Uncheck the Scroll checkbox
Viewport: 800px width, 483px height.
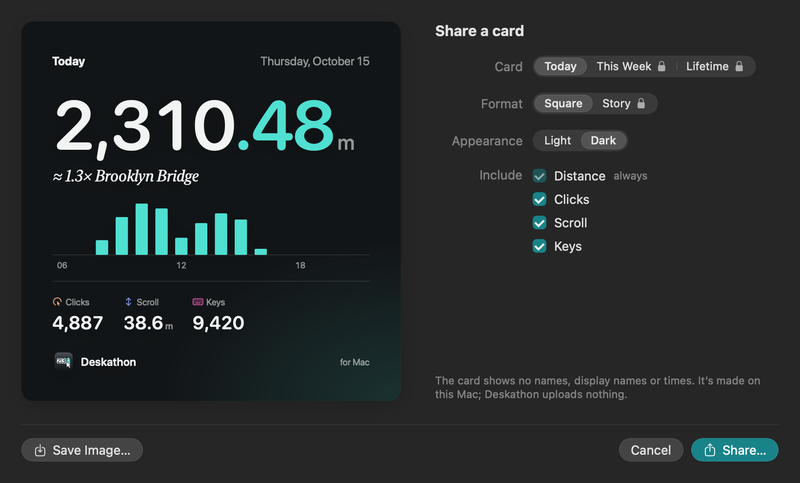pyautogui.click(x=539, y=223)
